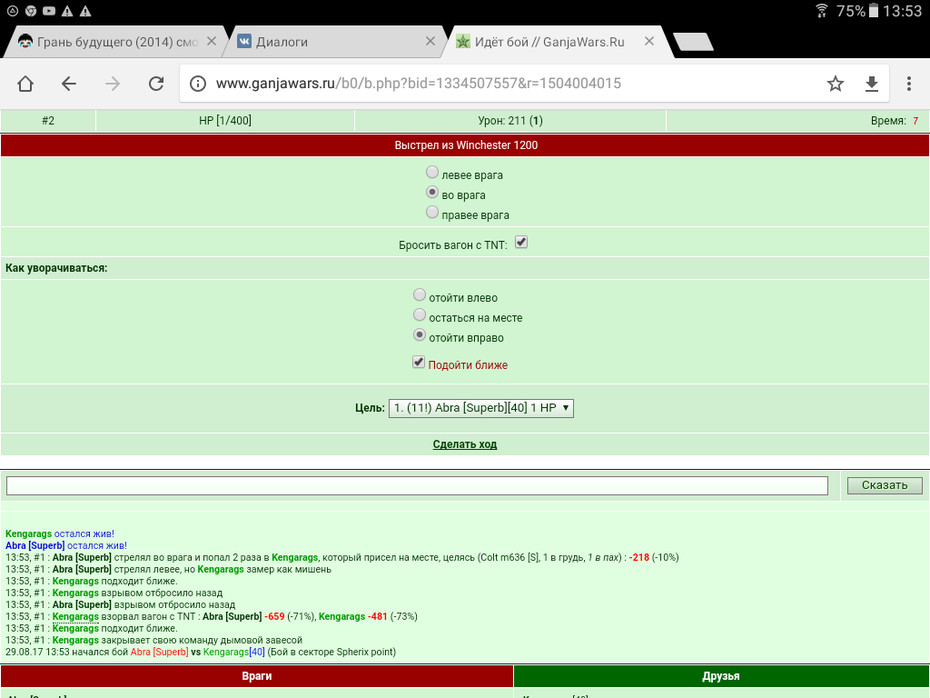Image resolution: width=930 pixels, height=698 pixels.
Task: Select dodge 'остаться на месте' option
Action: click(419, 315)
